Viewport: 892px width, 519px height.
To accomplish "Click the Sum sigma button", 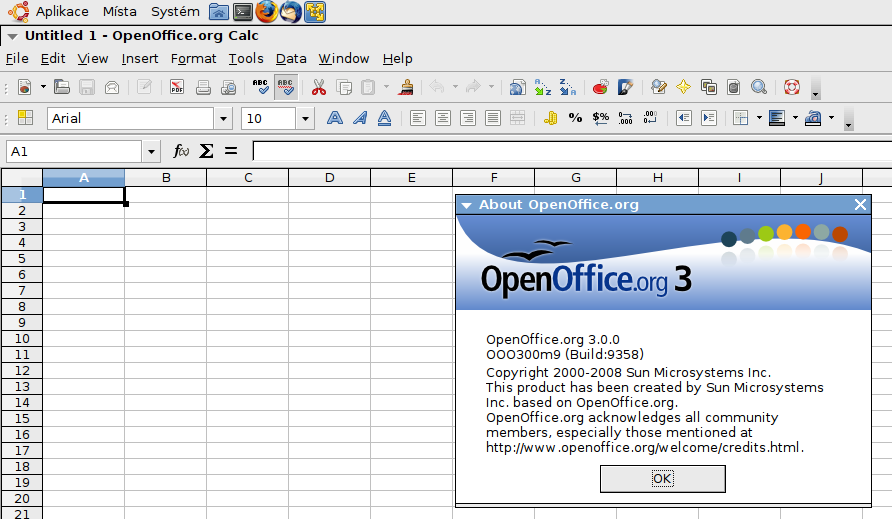I will point(206,151).
